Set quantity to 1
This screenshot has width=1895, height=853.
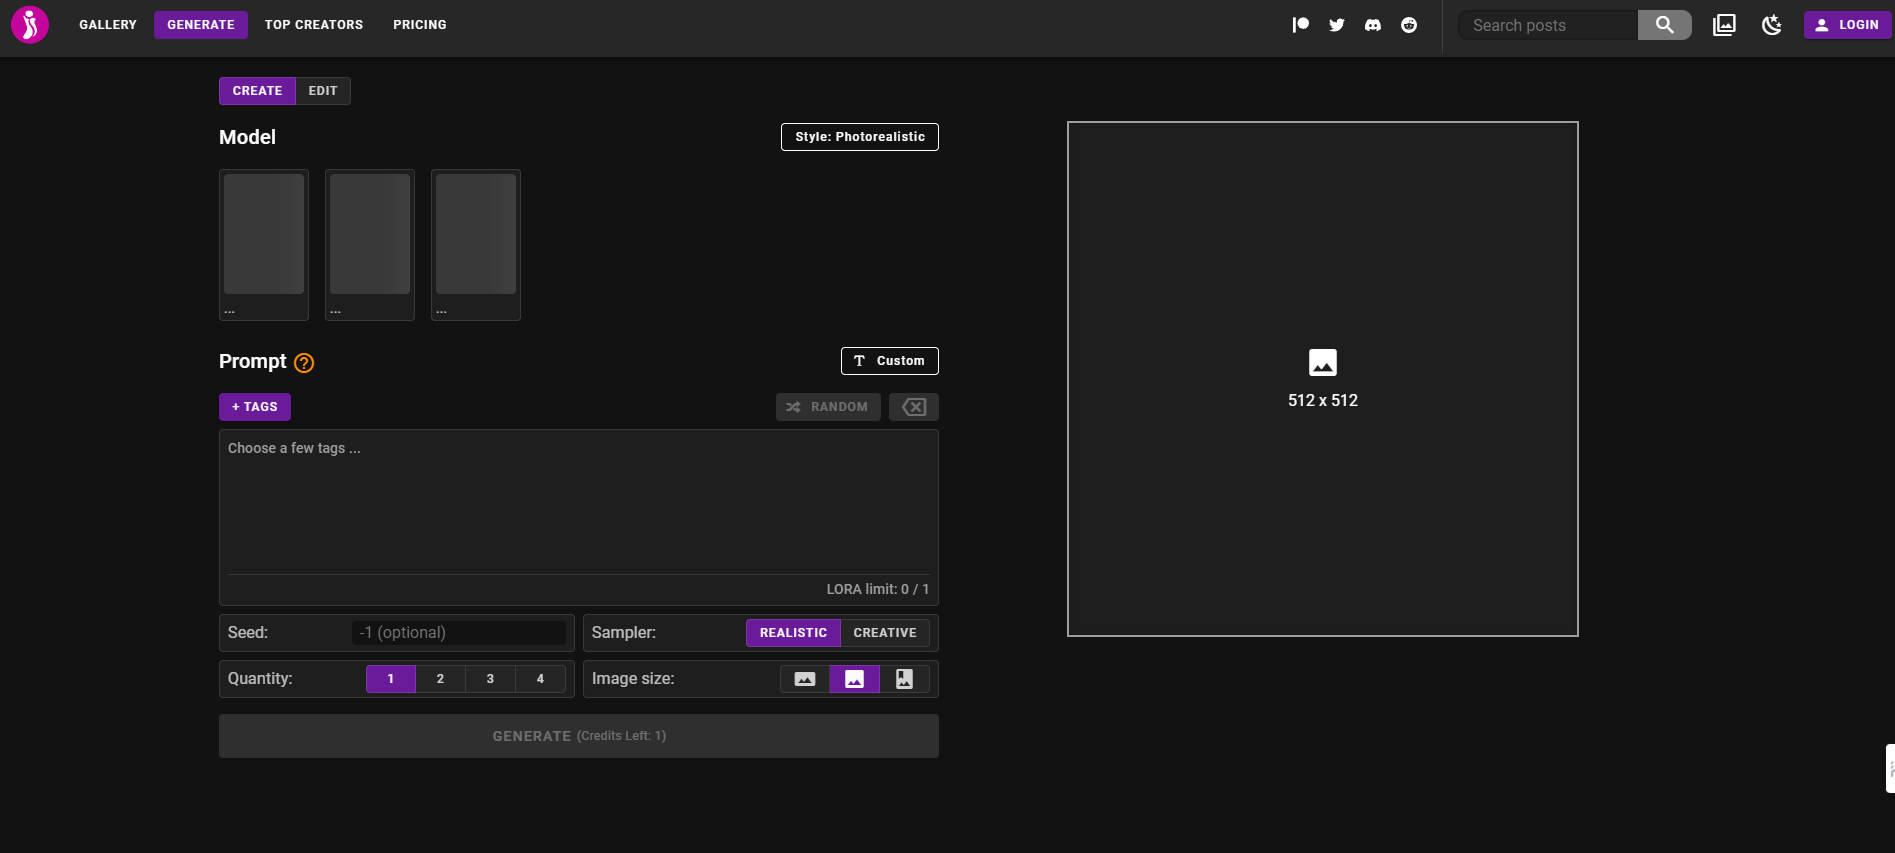pos(390,679)
